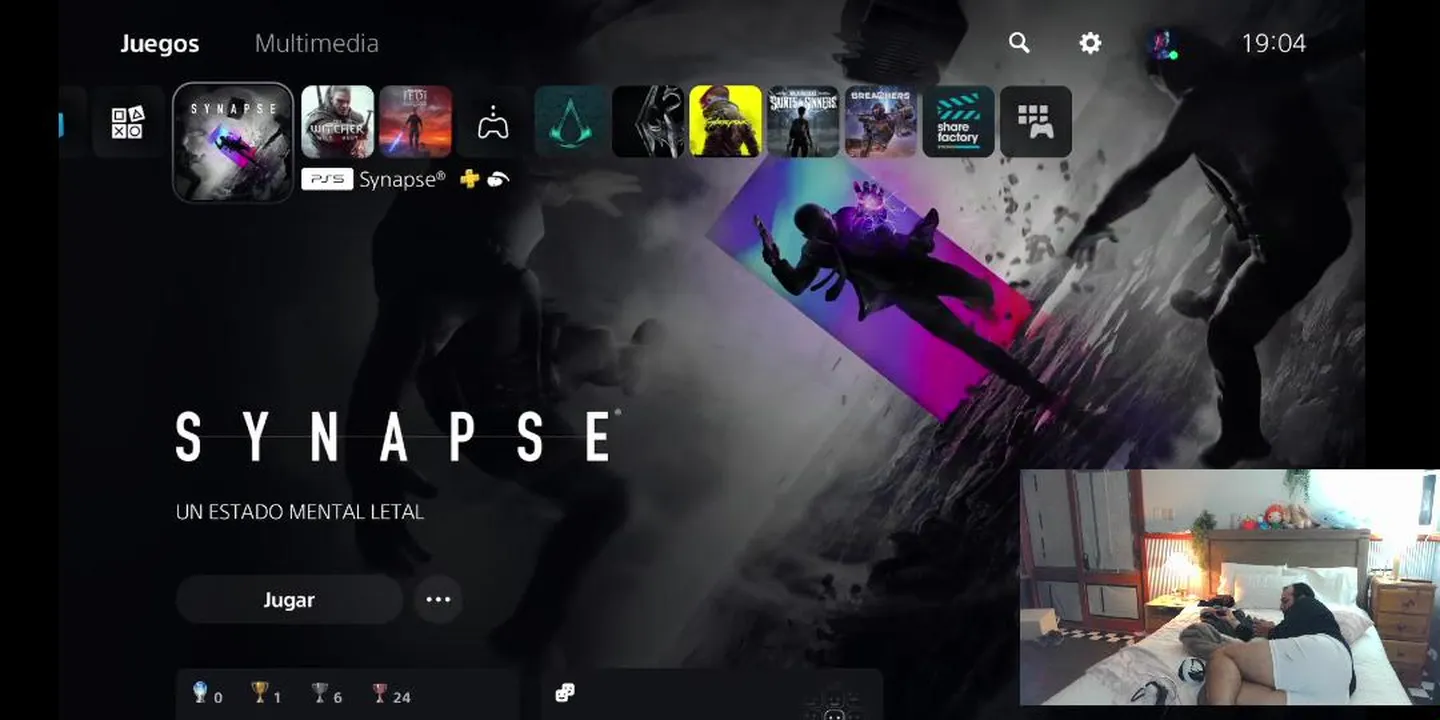
Task: Open the Share Factory app tile
Action: pos(958,122)
